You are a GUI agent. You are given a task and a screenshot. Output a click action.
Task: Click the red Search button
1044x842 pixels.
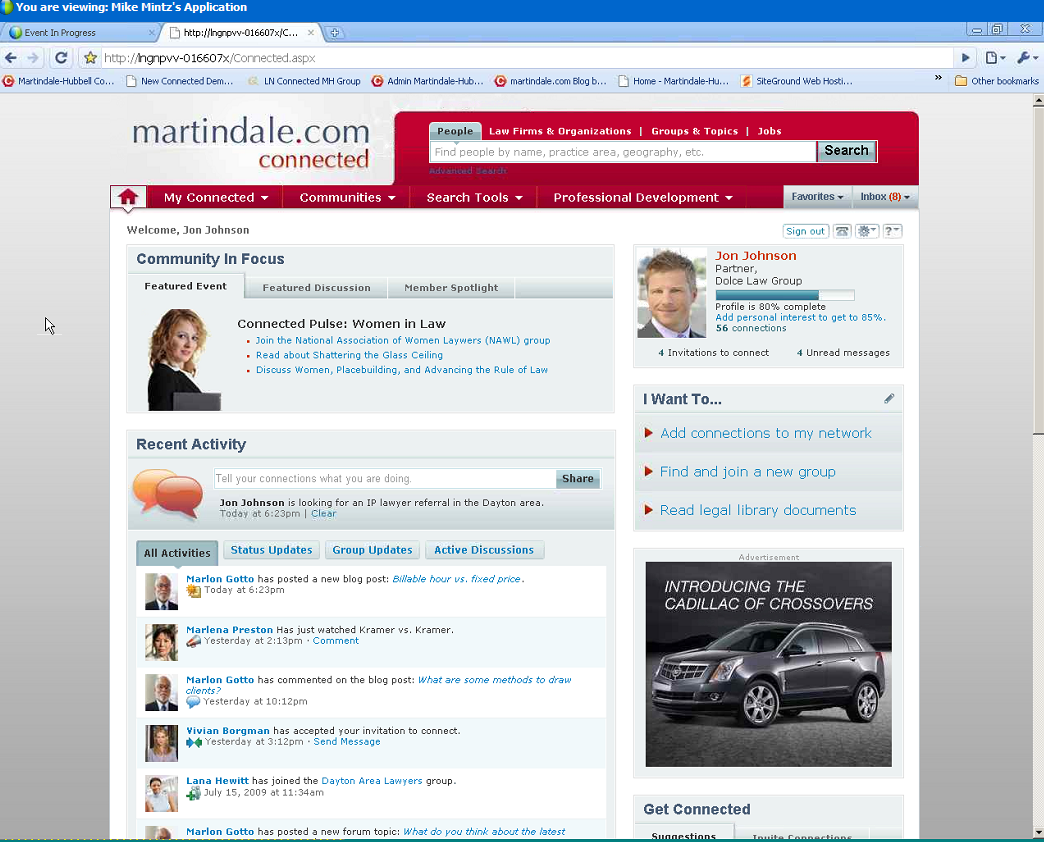pos(846,150)
